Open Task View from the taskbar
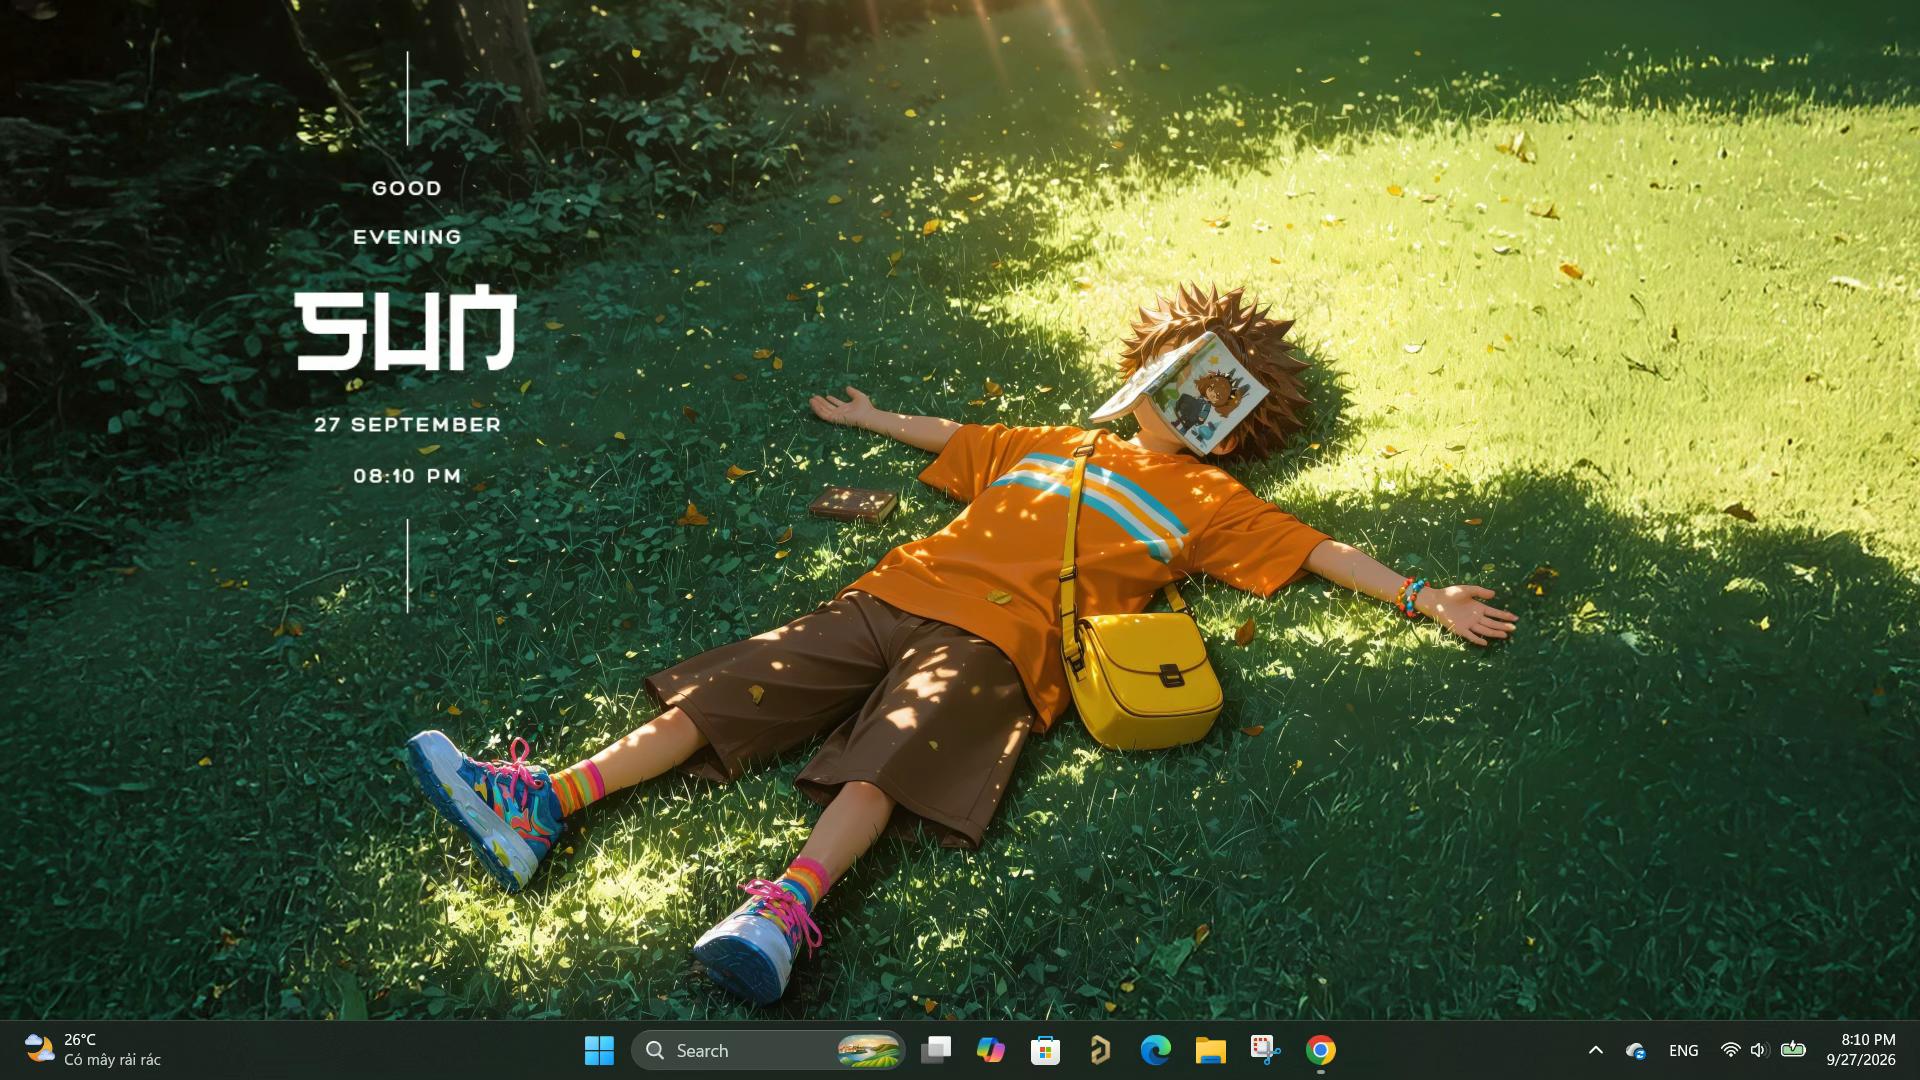 click(936, 1050)
